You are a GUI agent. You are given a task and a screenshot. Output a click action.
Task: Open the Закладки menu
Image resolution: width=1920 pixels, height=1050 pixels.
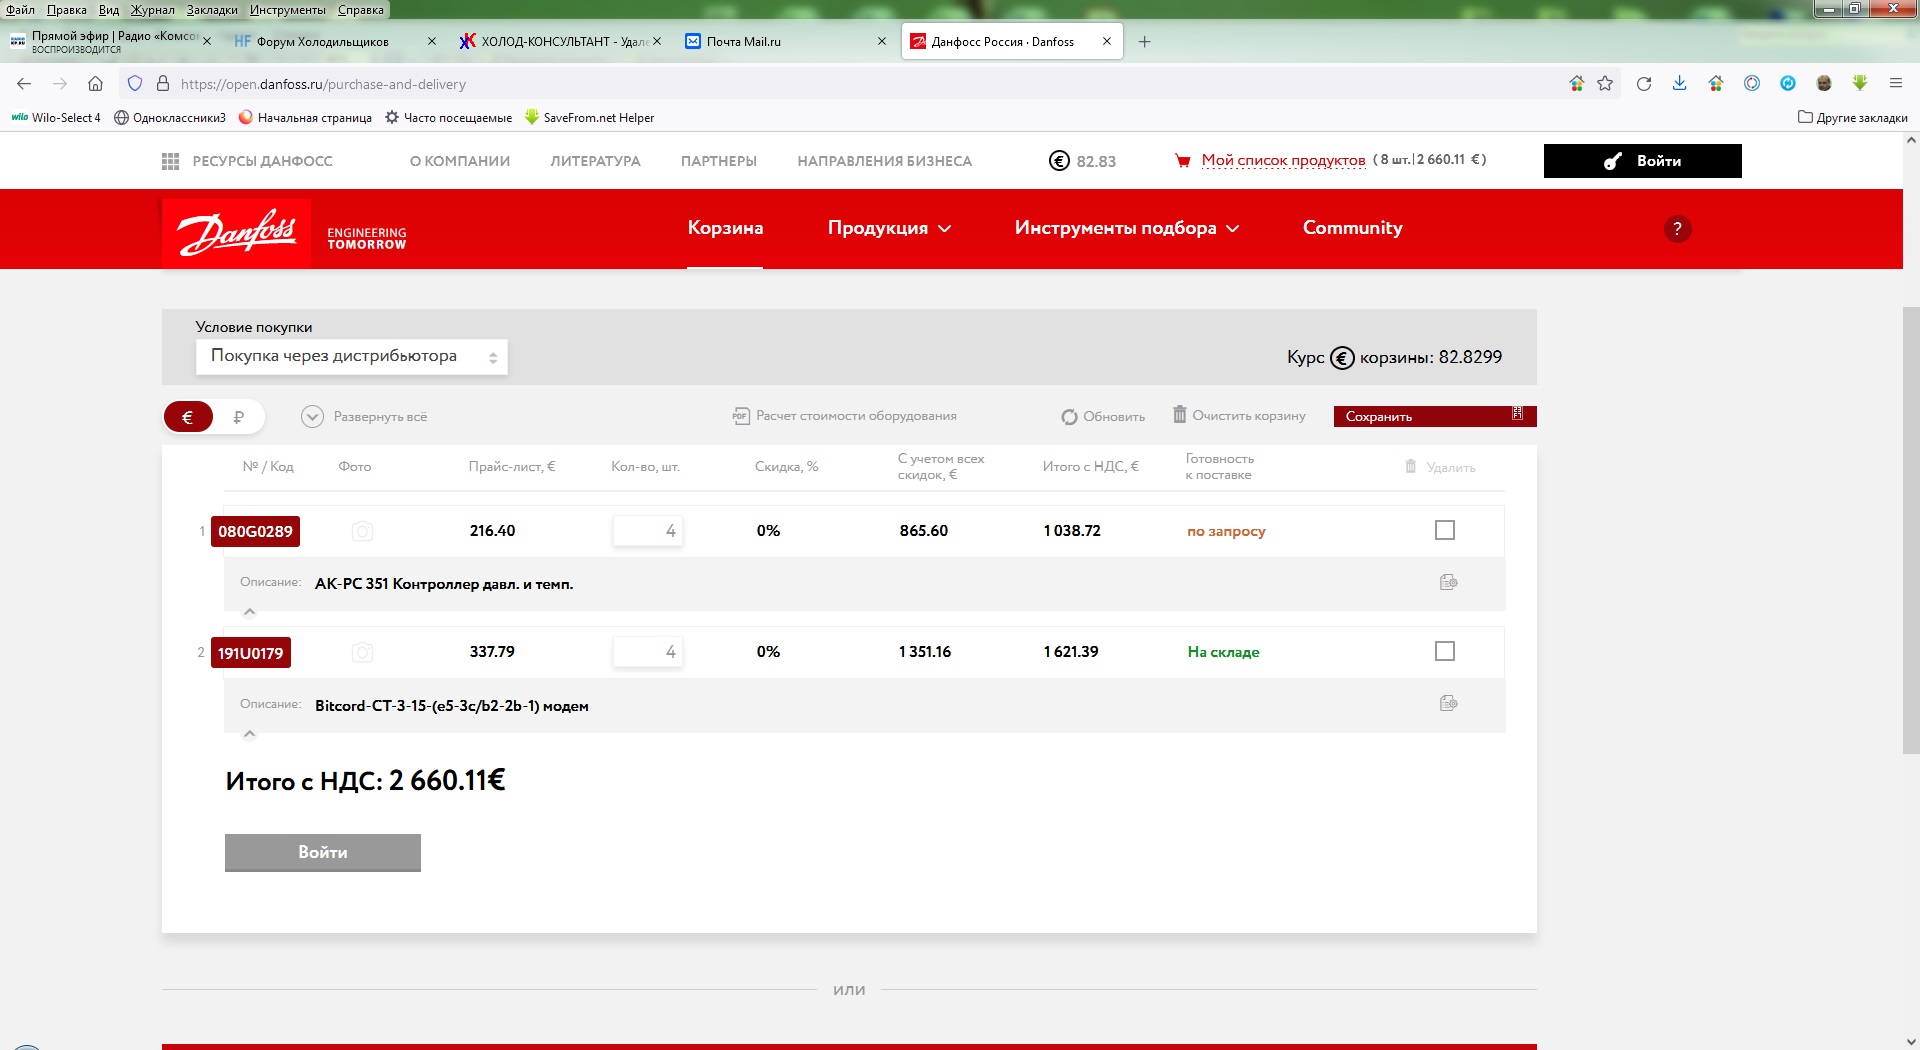click(x=212, y=10)
